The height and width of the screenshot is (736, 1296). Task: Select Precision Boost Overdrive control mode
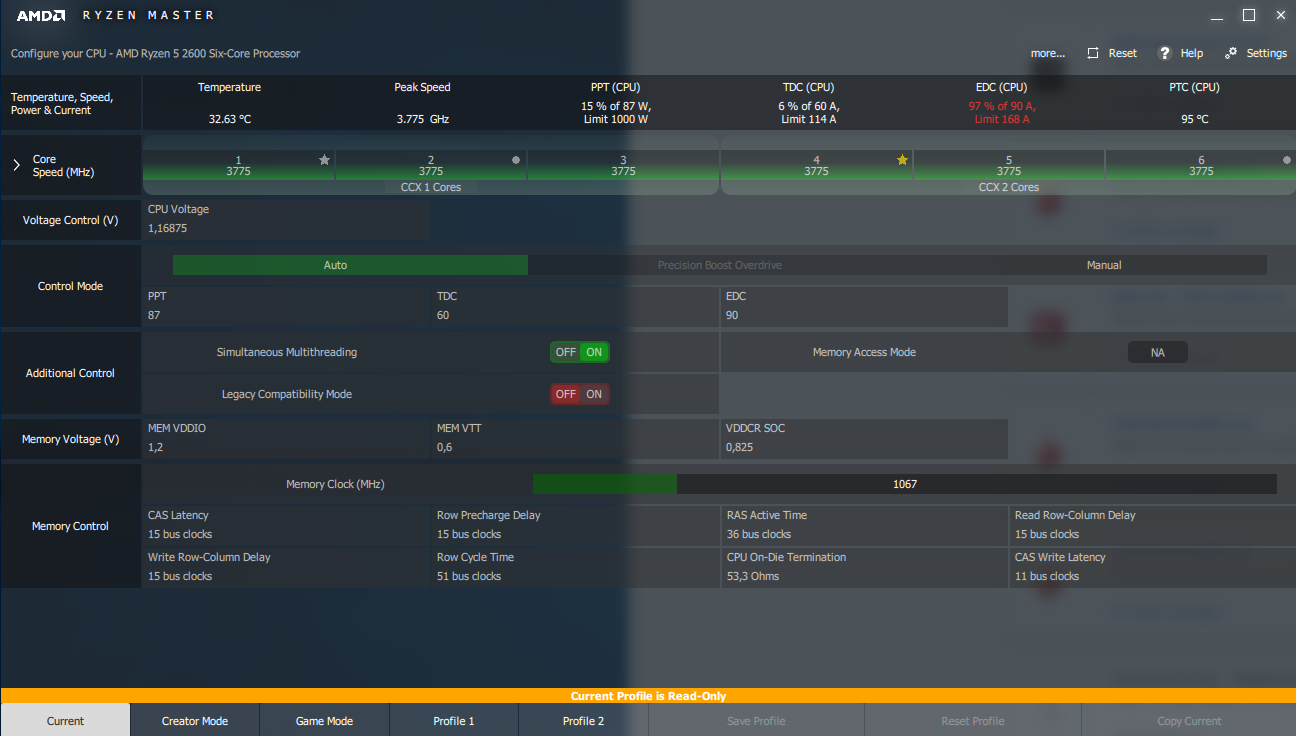720,265
